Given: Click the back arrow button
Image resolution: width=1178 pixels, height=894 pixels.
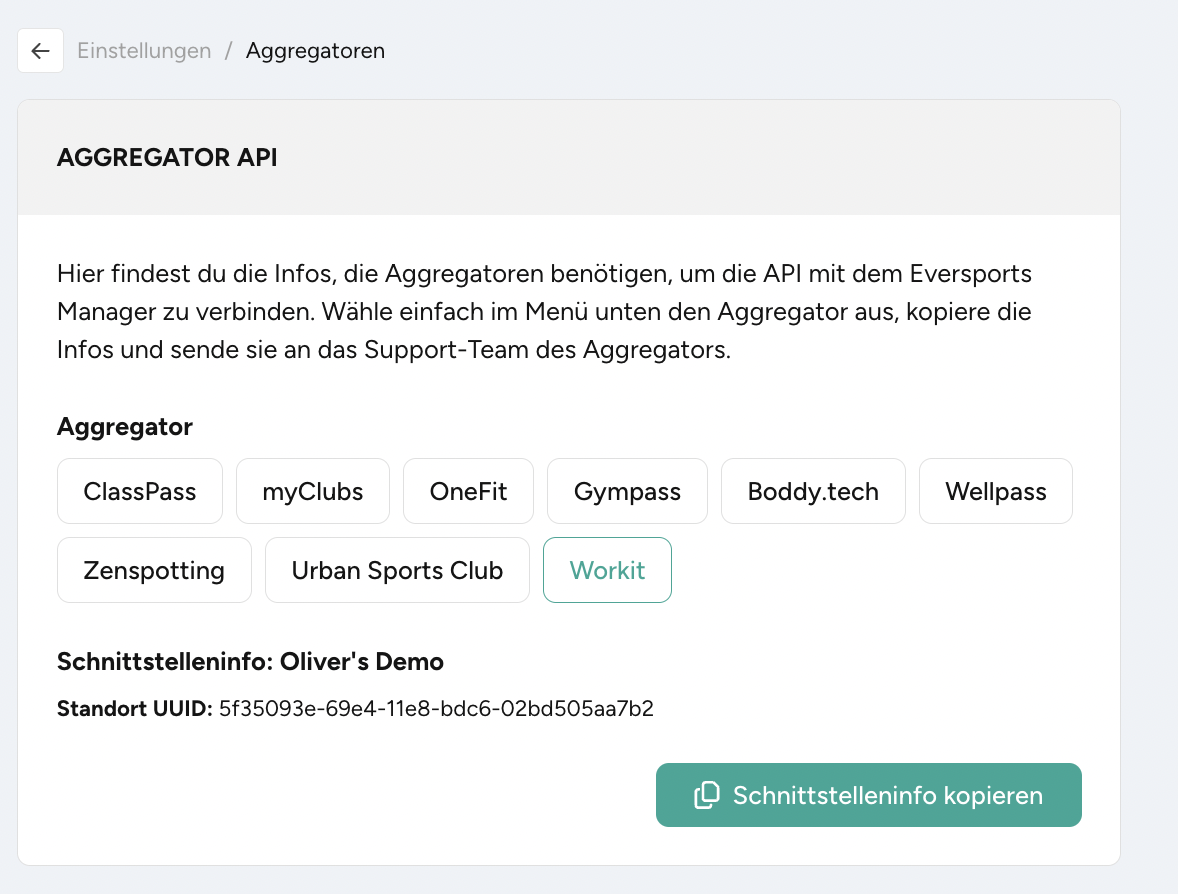Looking at the screenshot, I should pyautogui.click(x=41, y=50).
